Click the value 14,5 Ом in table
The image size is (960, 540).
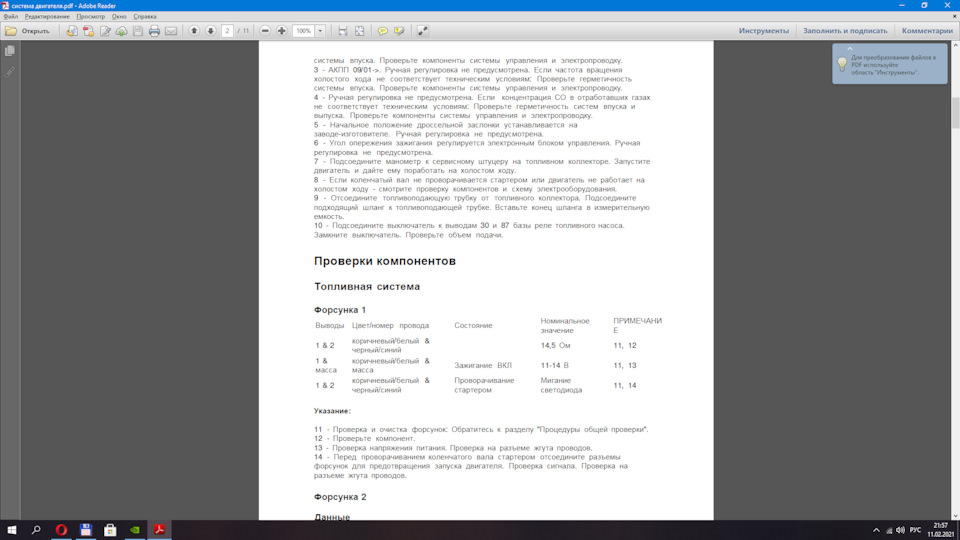pos(555,345)
